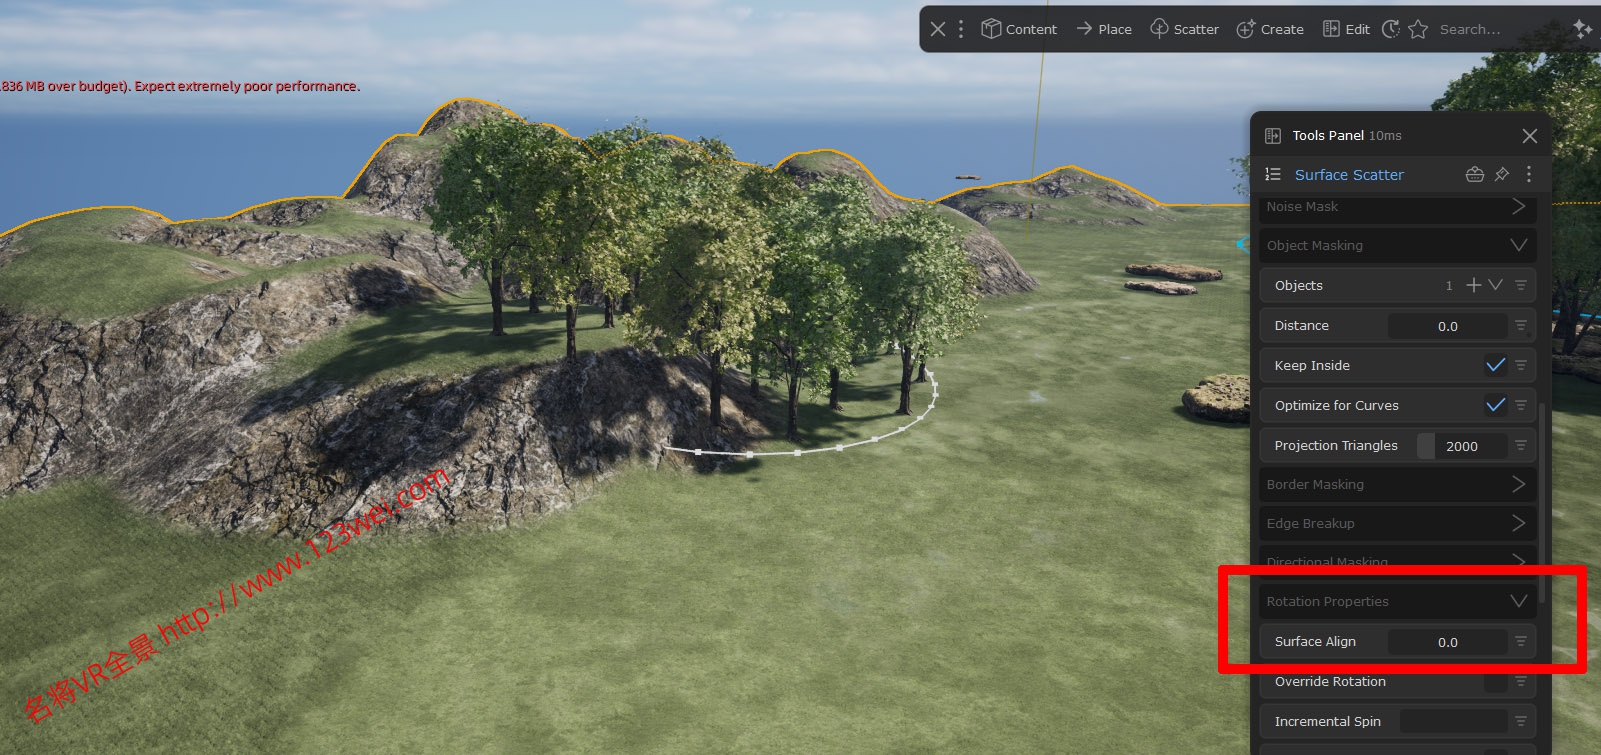Enable the Override Rotation checkbox
The width and height of the screenshot is (1601, 755).
point(1495,682)
